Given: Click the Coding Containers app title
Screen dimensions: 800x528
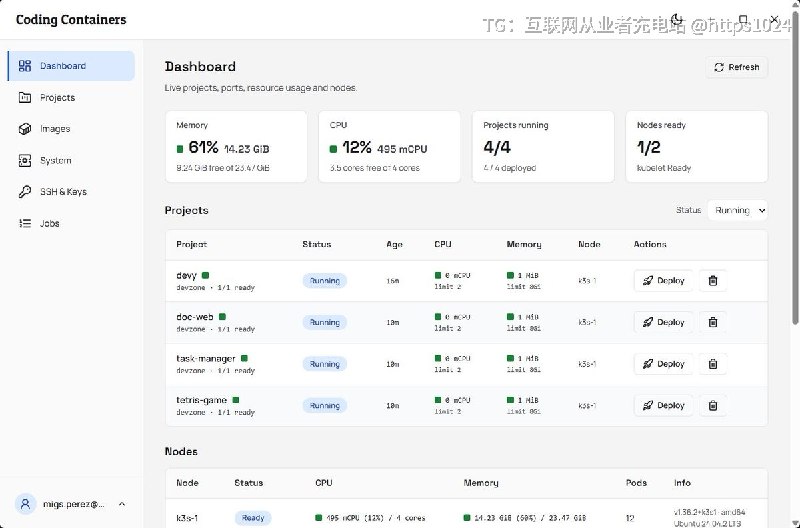Looking at the screenshot, I should point(71,20).
